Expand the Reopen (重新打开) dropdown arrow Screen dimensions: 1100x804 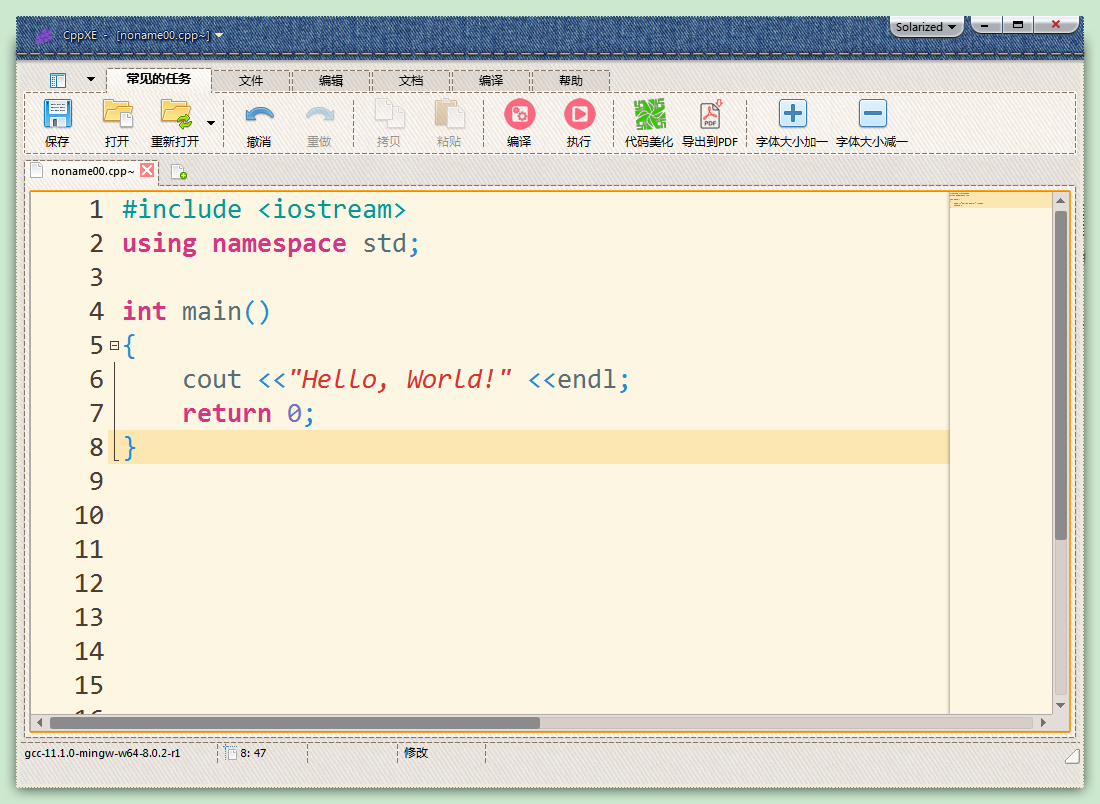click(x=210, y=122)
